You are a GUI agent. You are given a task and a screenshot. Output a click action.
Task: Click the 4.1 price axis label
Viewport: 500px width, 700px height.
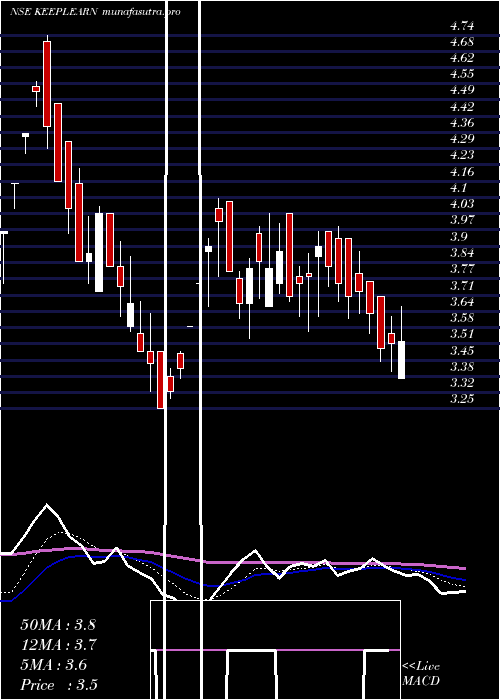(458, 188)
